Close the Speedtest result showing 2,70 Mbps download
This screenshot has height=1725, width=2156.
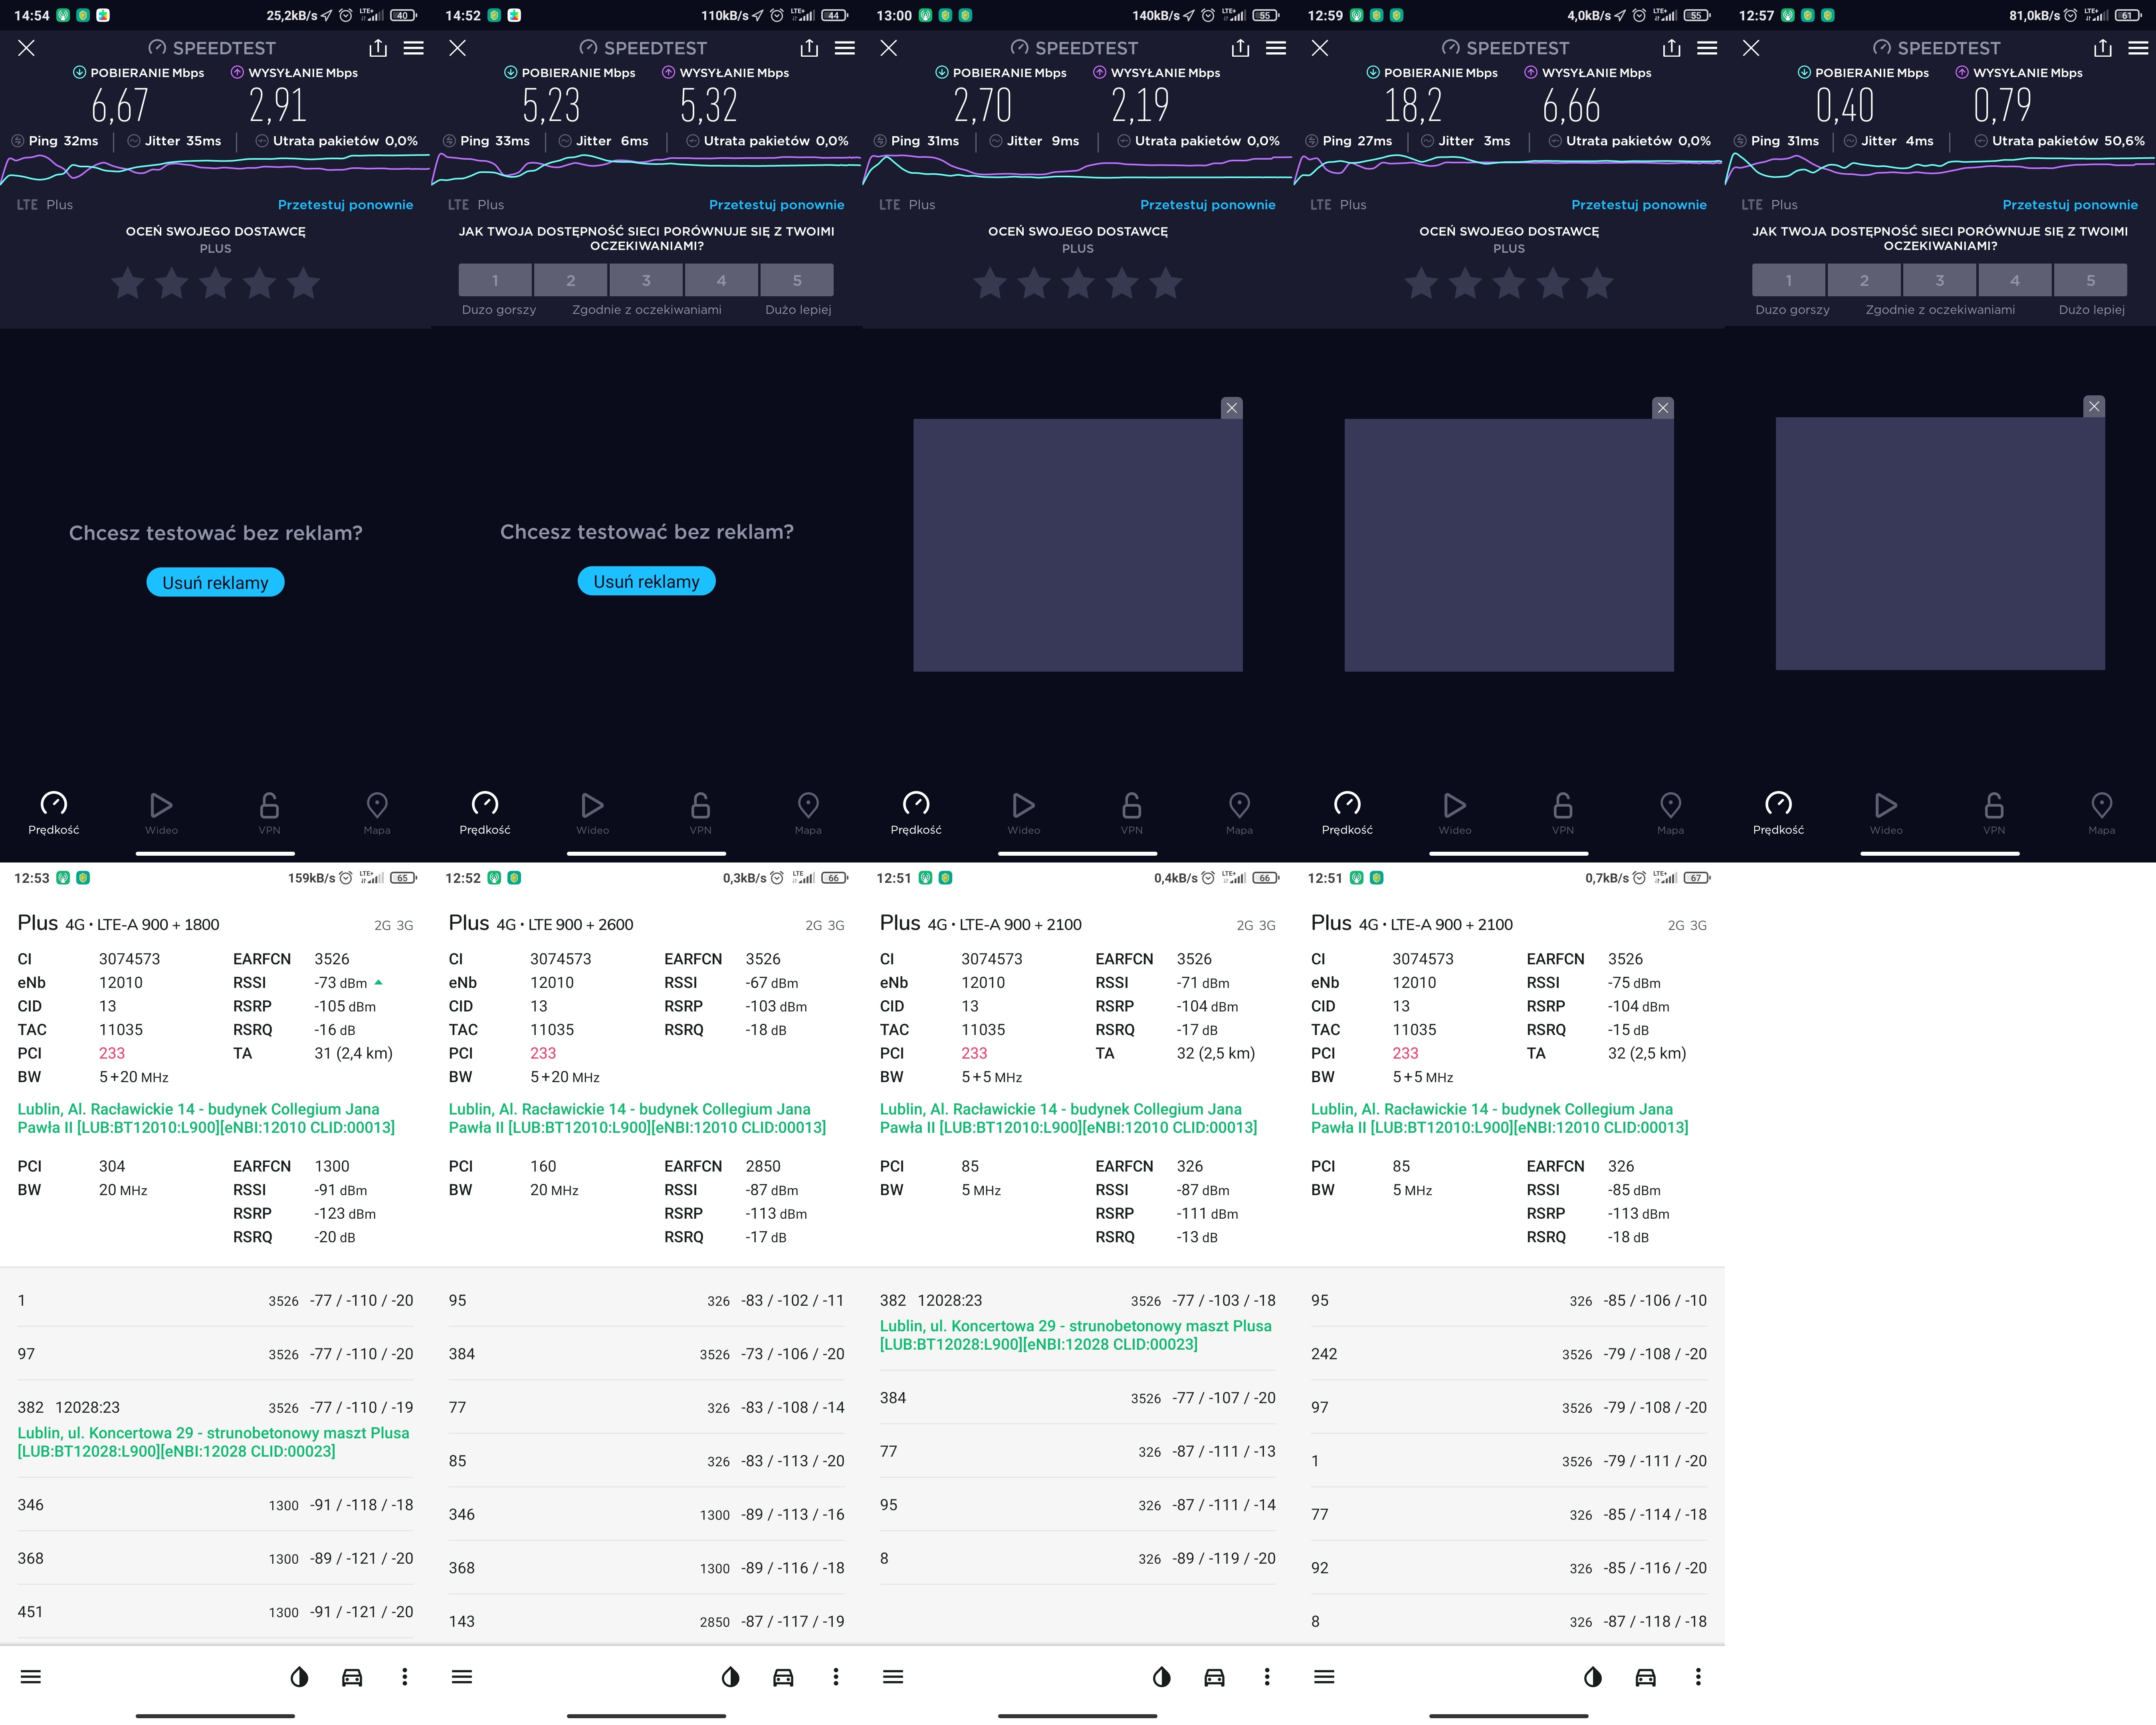coord(889,48)
